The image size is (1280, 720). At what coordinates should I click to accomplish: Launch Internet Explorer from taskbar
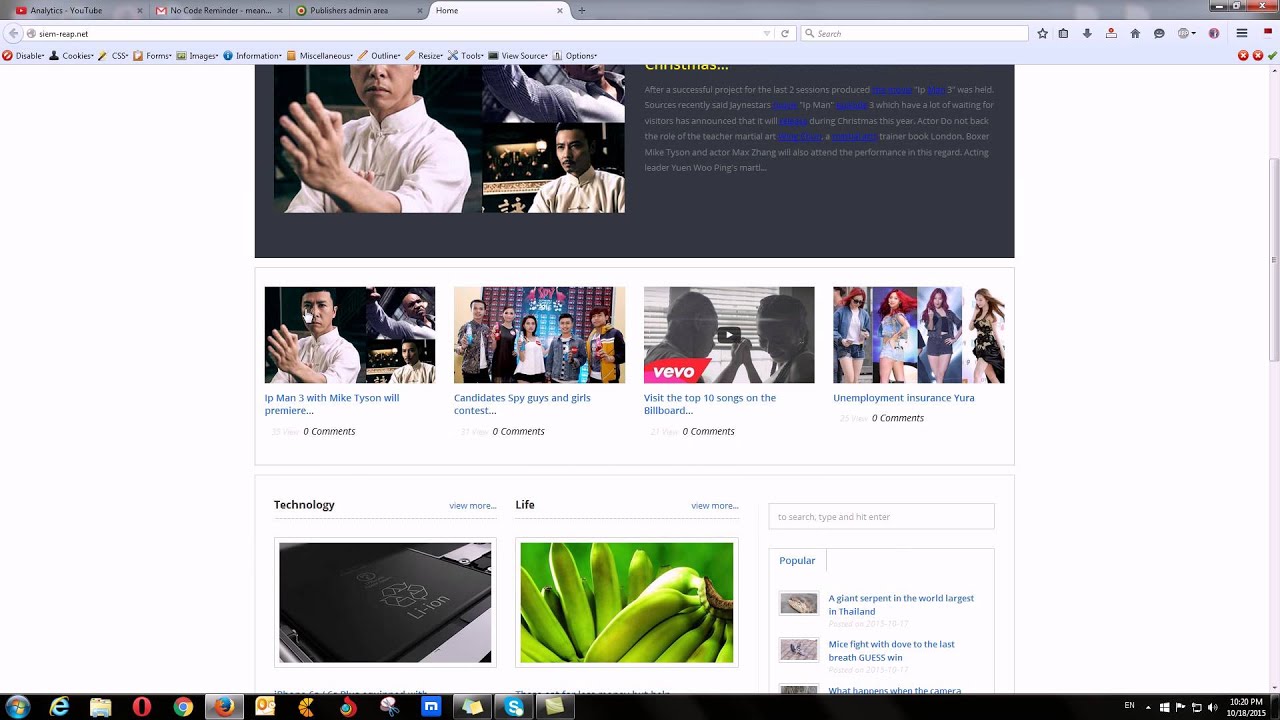click(x=60, y=707)
